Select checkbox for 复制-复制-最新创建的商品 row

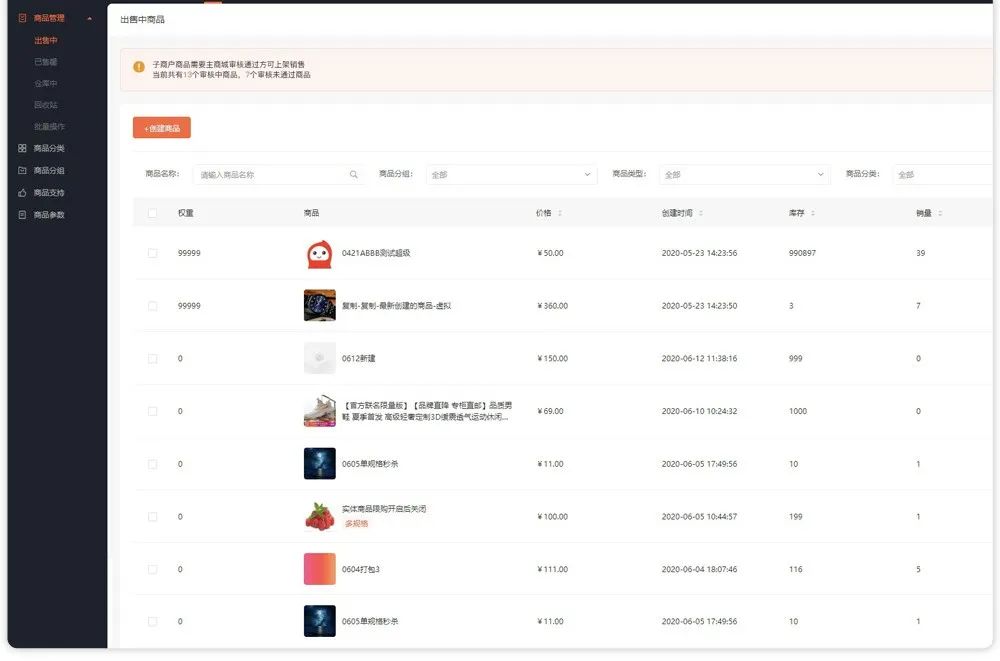(x=152, y=306)
